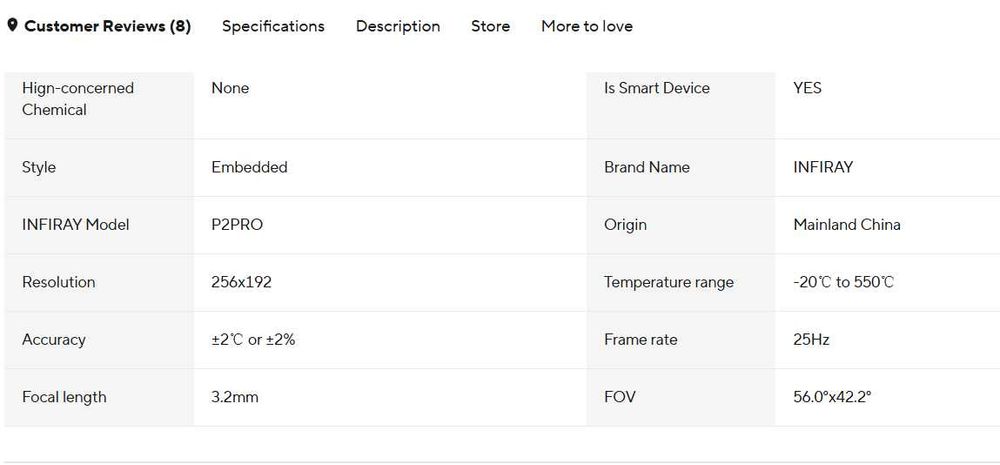
Task: Click the Mainland China origin value
Action: click(x=847, y=225)
